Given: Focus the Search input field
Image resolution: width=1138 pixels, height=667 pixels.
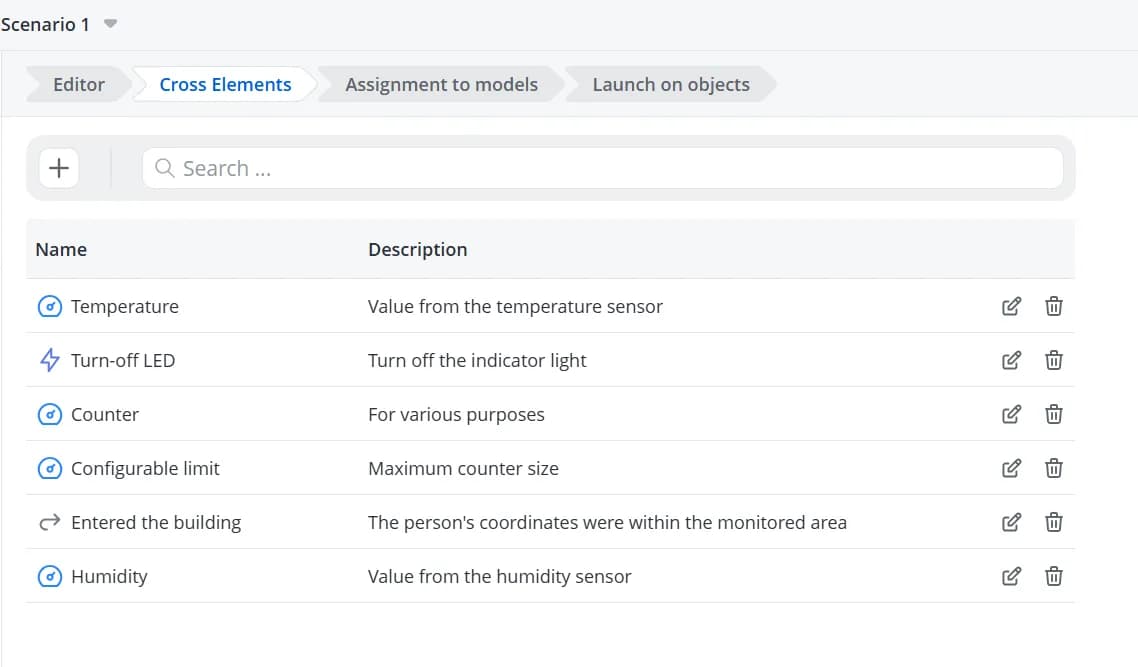Looking at the screenshot, I should click(602, 168).
